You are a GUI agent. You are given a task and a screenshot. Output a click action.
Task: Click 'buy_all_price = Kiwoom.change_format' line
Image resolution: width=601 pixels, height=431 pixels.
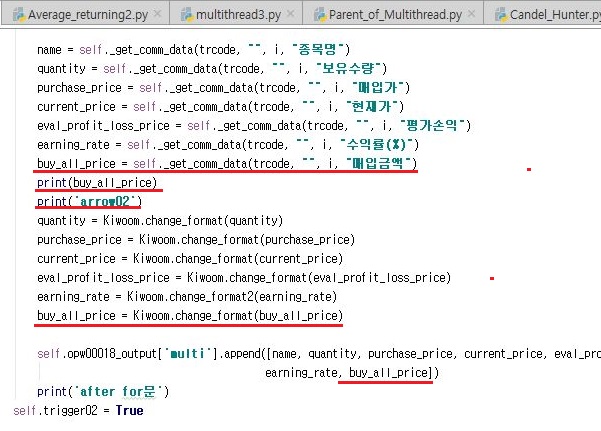[x=190, y=316]
